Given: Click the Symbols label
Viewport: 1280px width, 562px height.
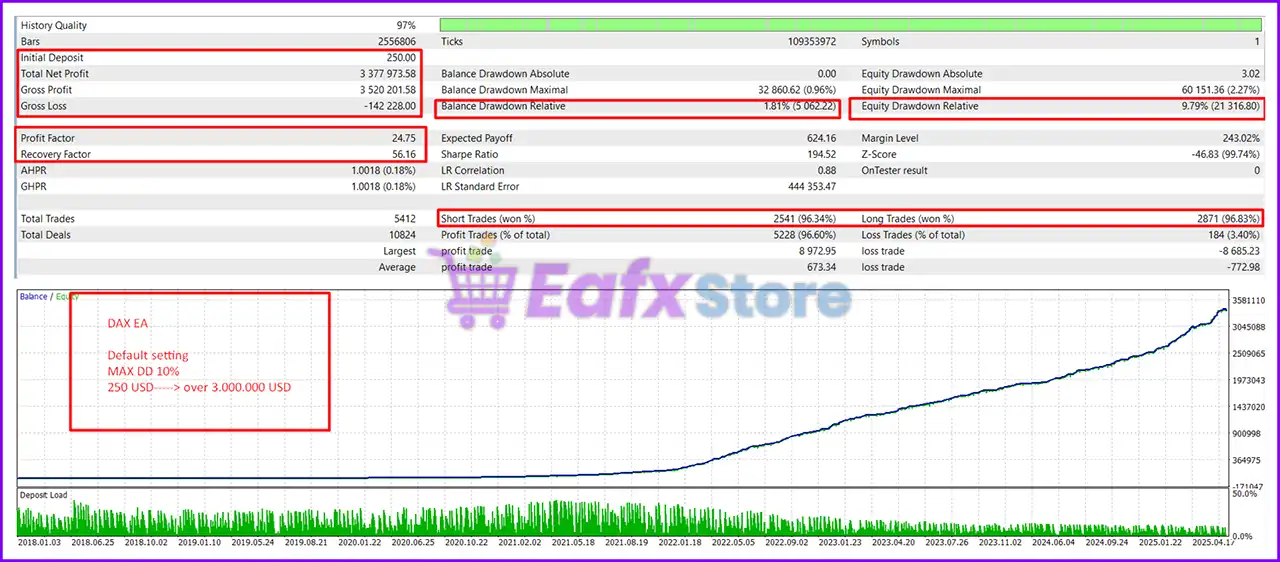Looking at the screenshot, I should click(880, 42).
